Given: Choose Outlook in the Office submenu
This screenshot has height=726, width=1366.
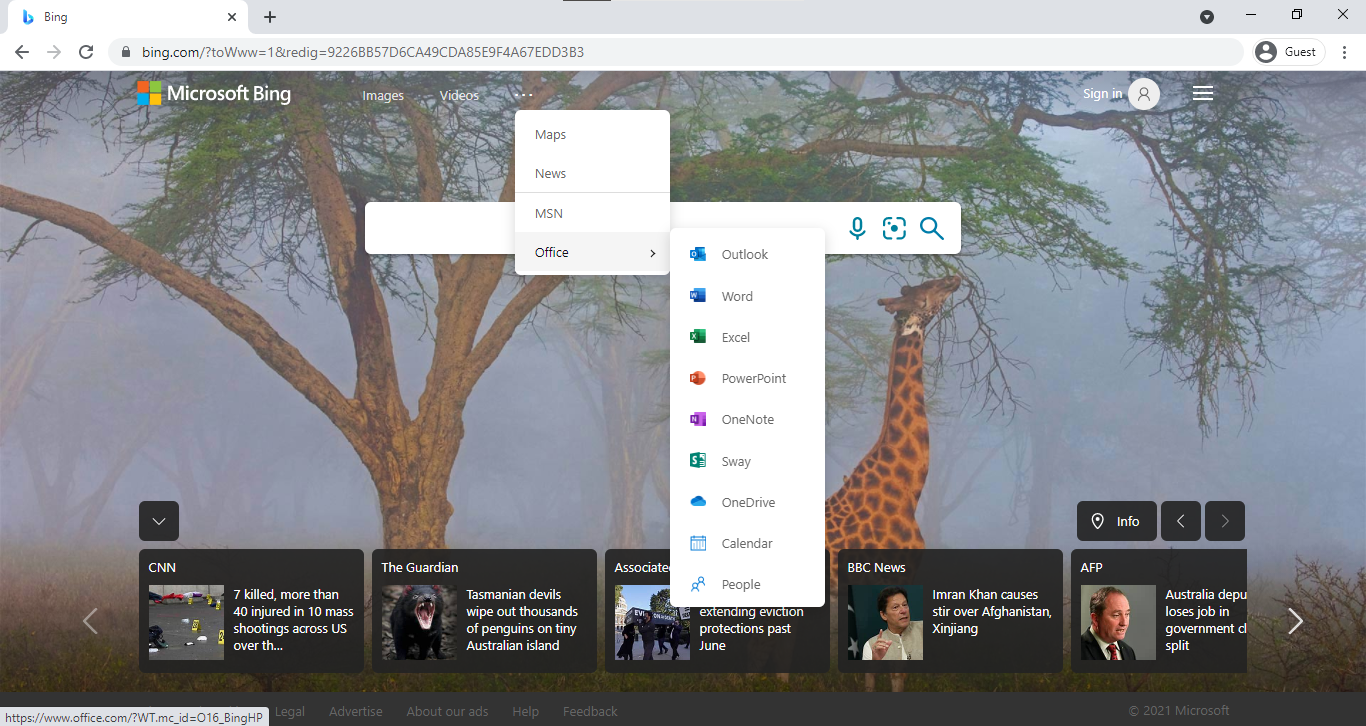Looking at the screenshot, I should (x=747, y=254).
